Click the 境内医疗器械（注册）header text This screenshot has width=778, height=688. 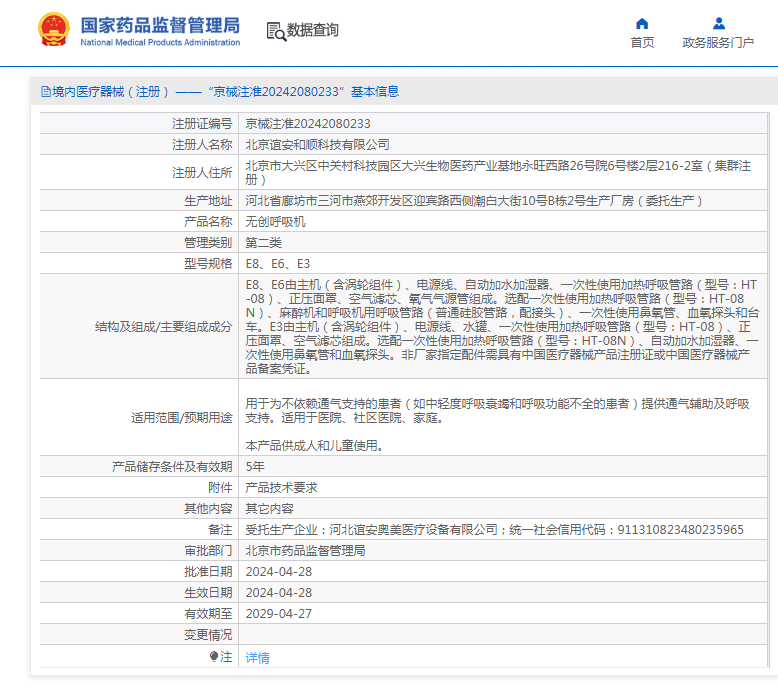click(x=111, y=92)
